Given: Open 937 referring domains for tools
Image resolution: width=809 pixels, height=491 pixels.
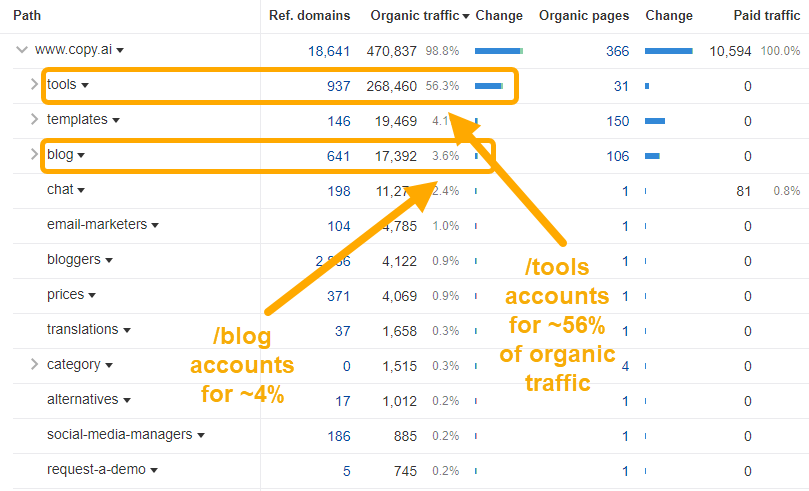Looking at the screenshot, I should (338, 86).
